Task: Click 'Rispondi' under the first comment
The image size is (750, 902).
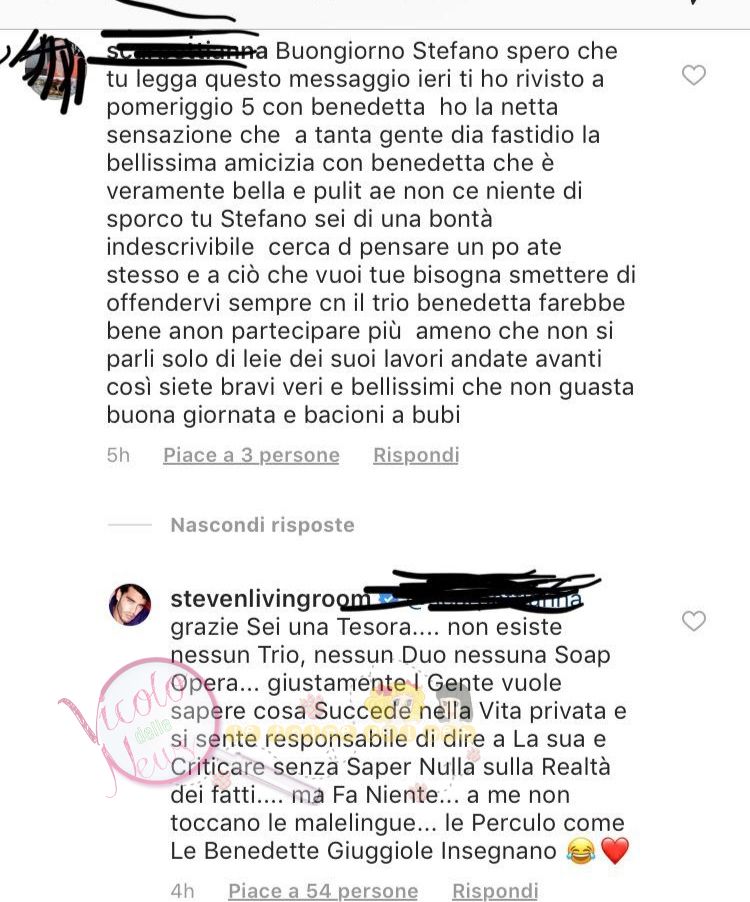Action: pos(416,455)
